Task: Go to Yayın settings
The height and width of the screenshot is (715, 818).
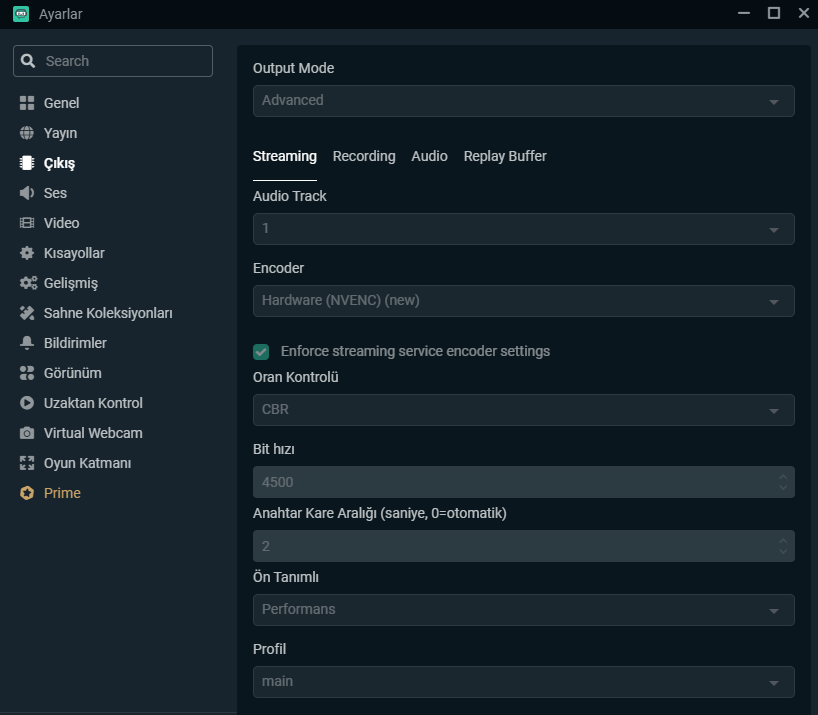Action: 61,133
